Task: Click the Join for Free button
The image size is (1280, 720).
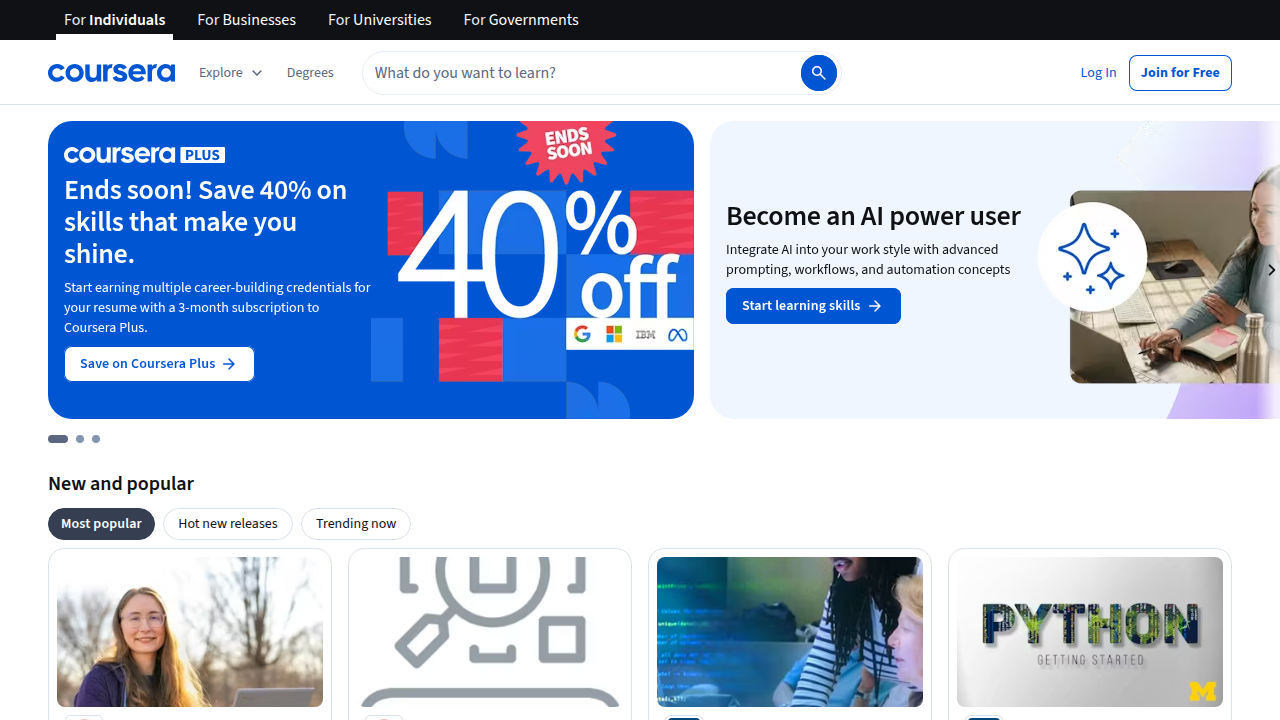Action: [x=1180, y=73]
